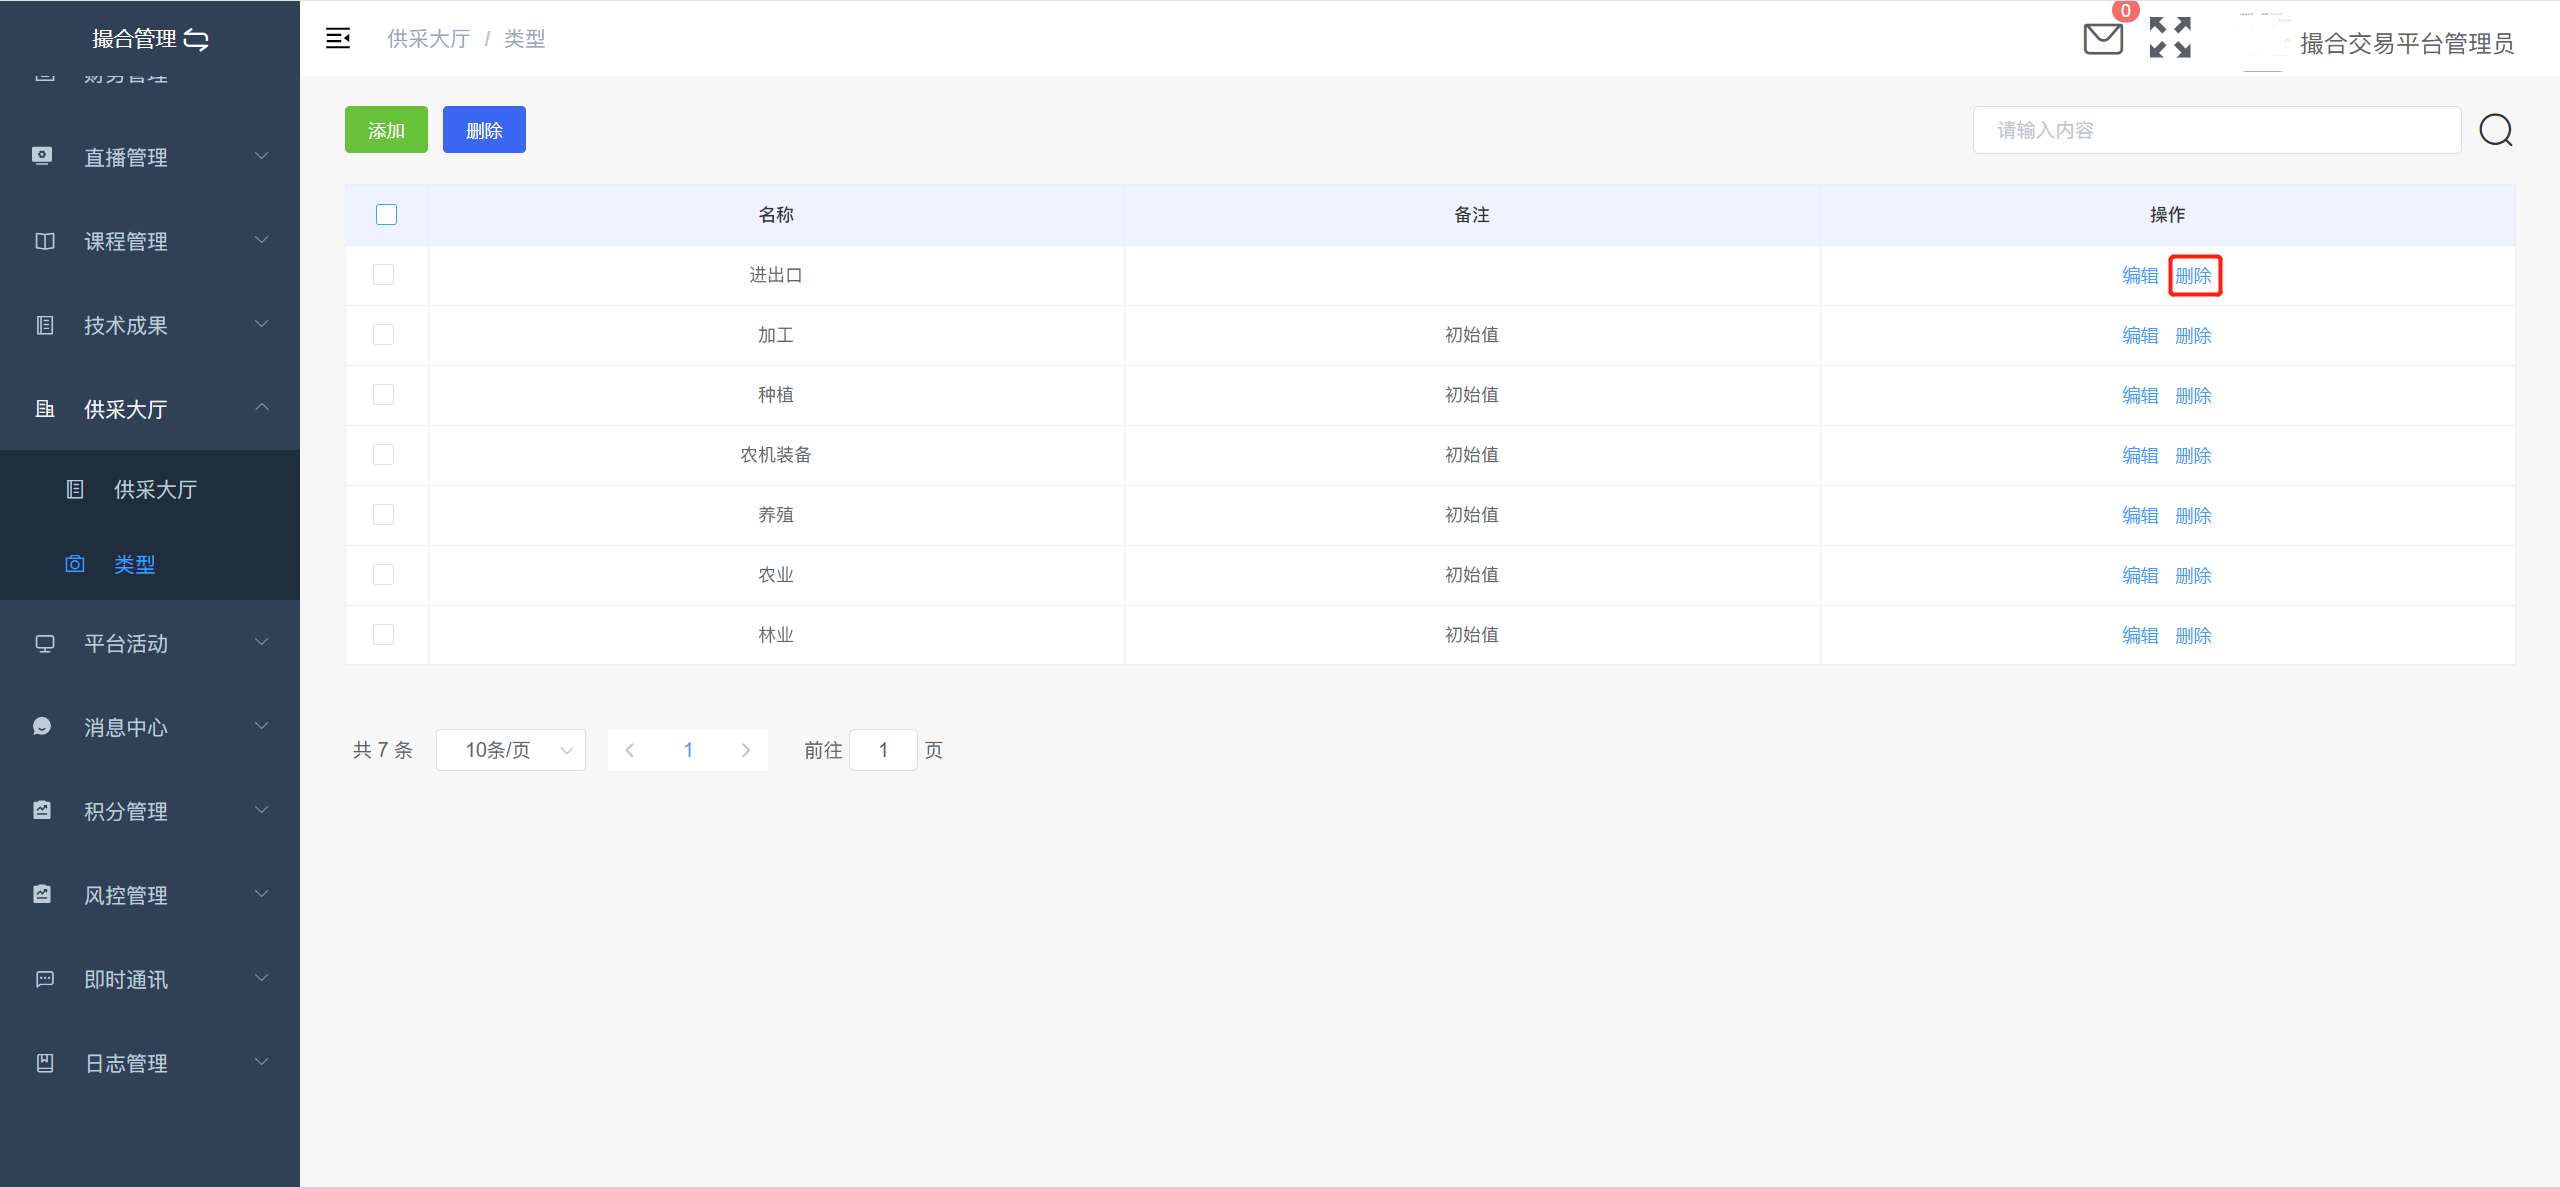Screen dimensions: 2560x1187
Task: Expand the 积分管理 menu chevron
Action: point(262,810)
